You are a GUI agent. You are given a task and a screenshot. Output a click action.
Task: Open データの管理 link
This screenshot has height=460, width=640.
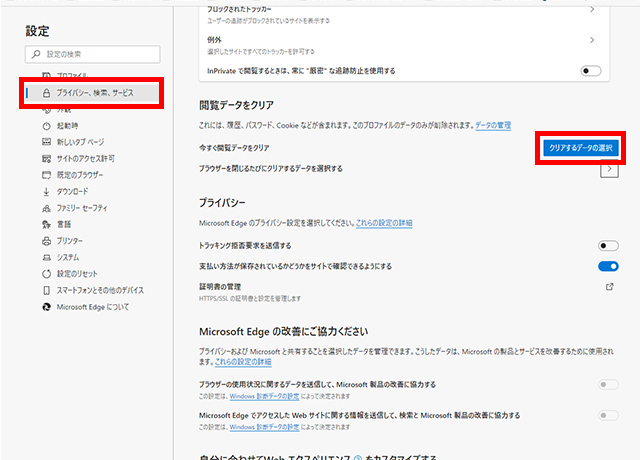[493, 125]
